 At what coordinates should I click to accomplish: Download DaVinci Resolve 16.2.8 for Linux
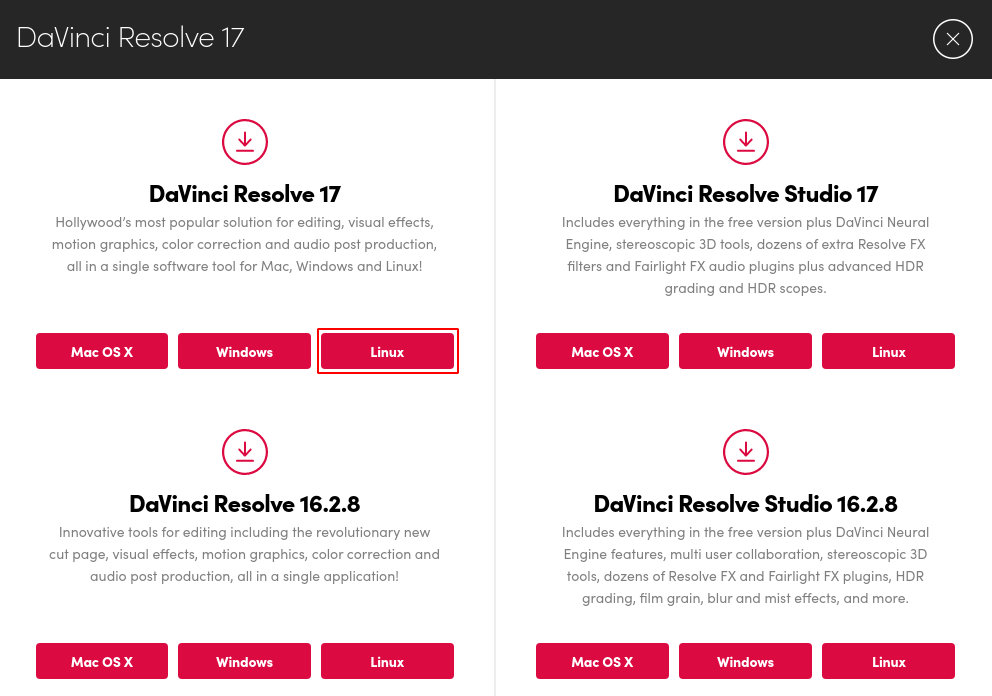(x=387, y=661)
